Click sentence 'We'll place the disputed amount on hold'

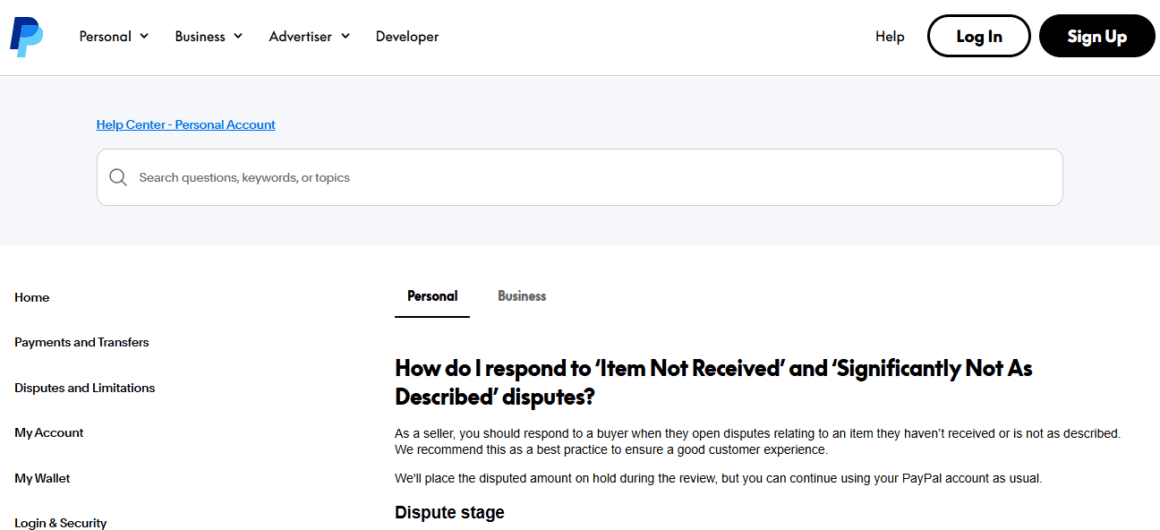718,479
